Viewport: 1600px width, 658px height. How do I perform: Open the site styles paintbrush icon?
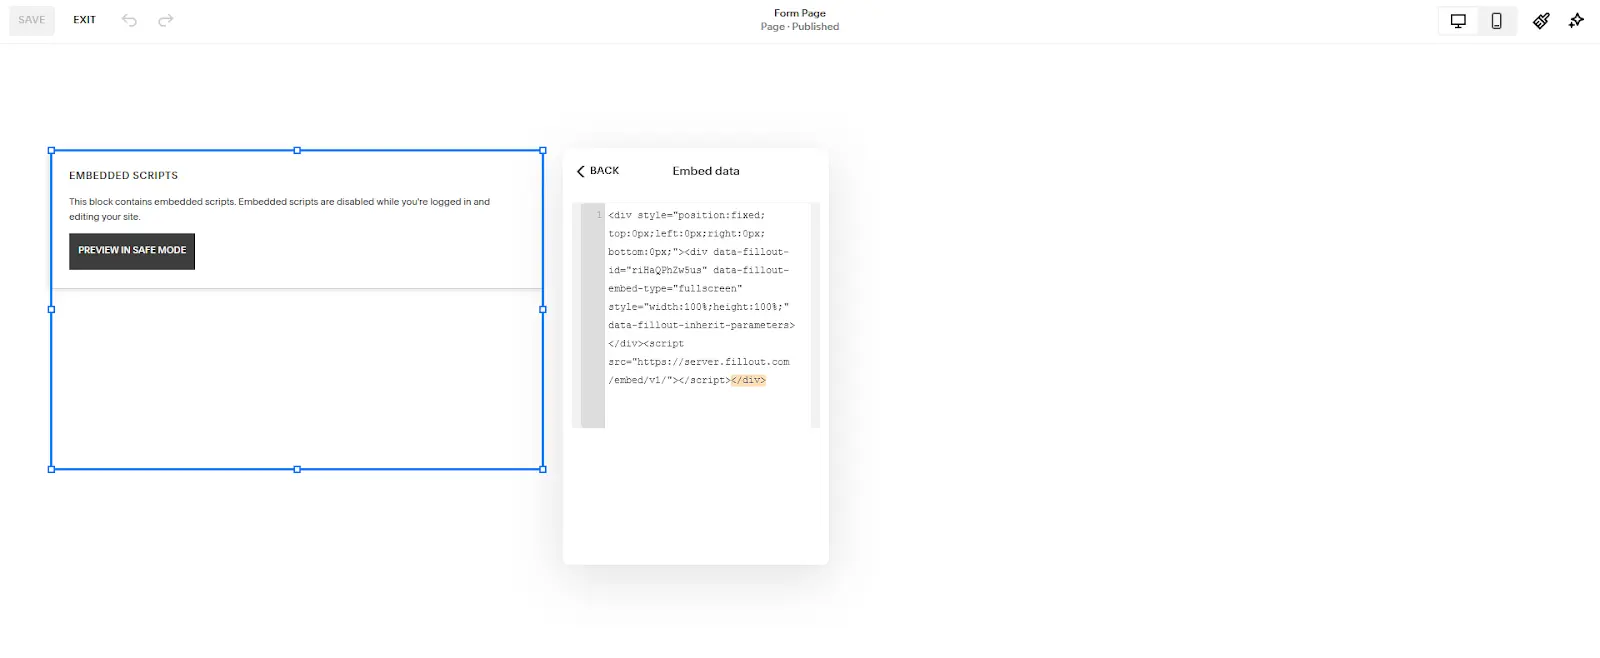tap(1541, 20)
